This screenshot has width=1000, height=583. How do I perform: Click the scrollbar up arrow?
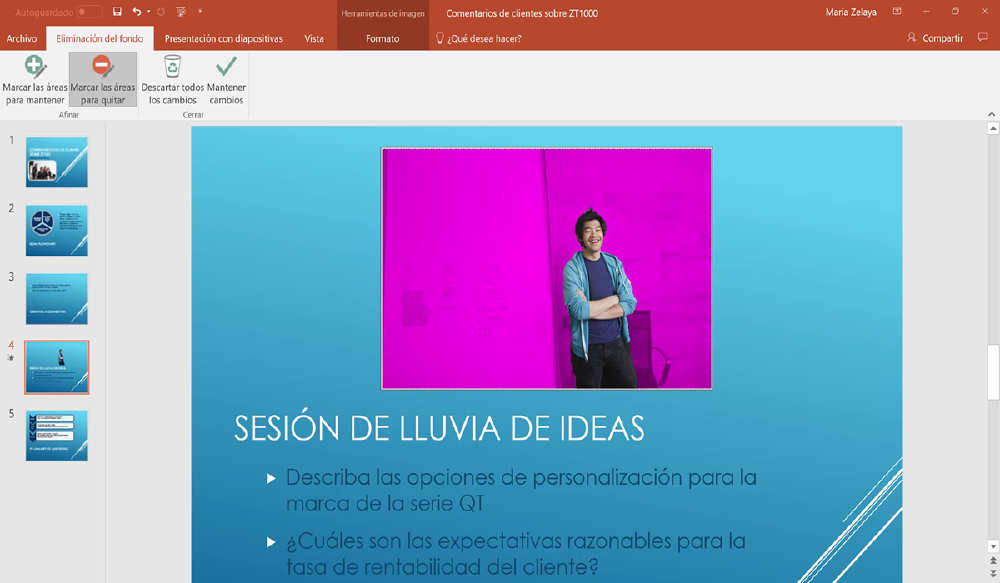(993, 127)
